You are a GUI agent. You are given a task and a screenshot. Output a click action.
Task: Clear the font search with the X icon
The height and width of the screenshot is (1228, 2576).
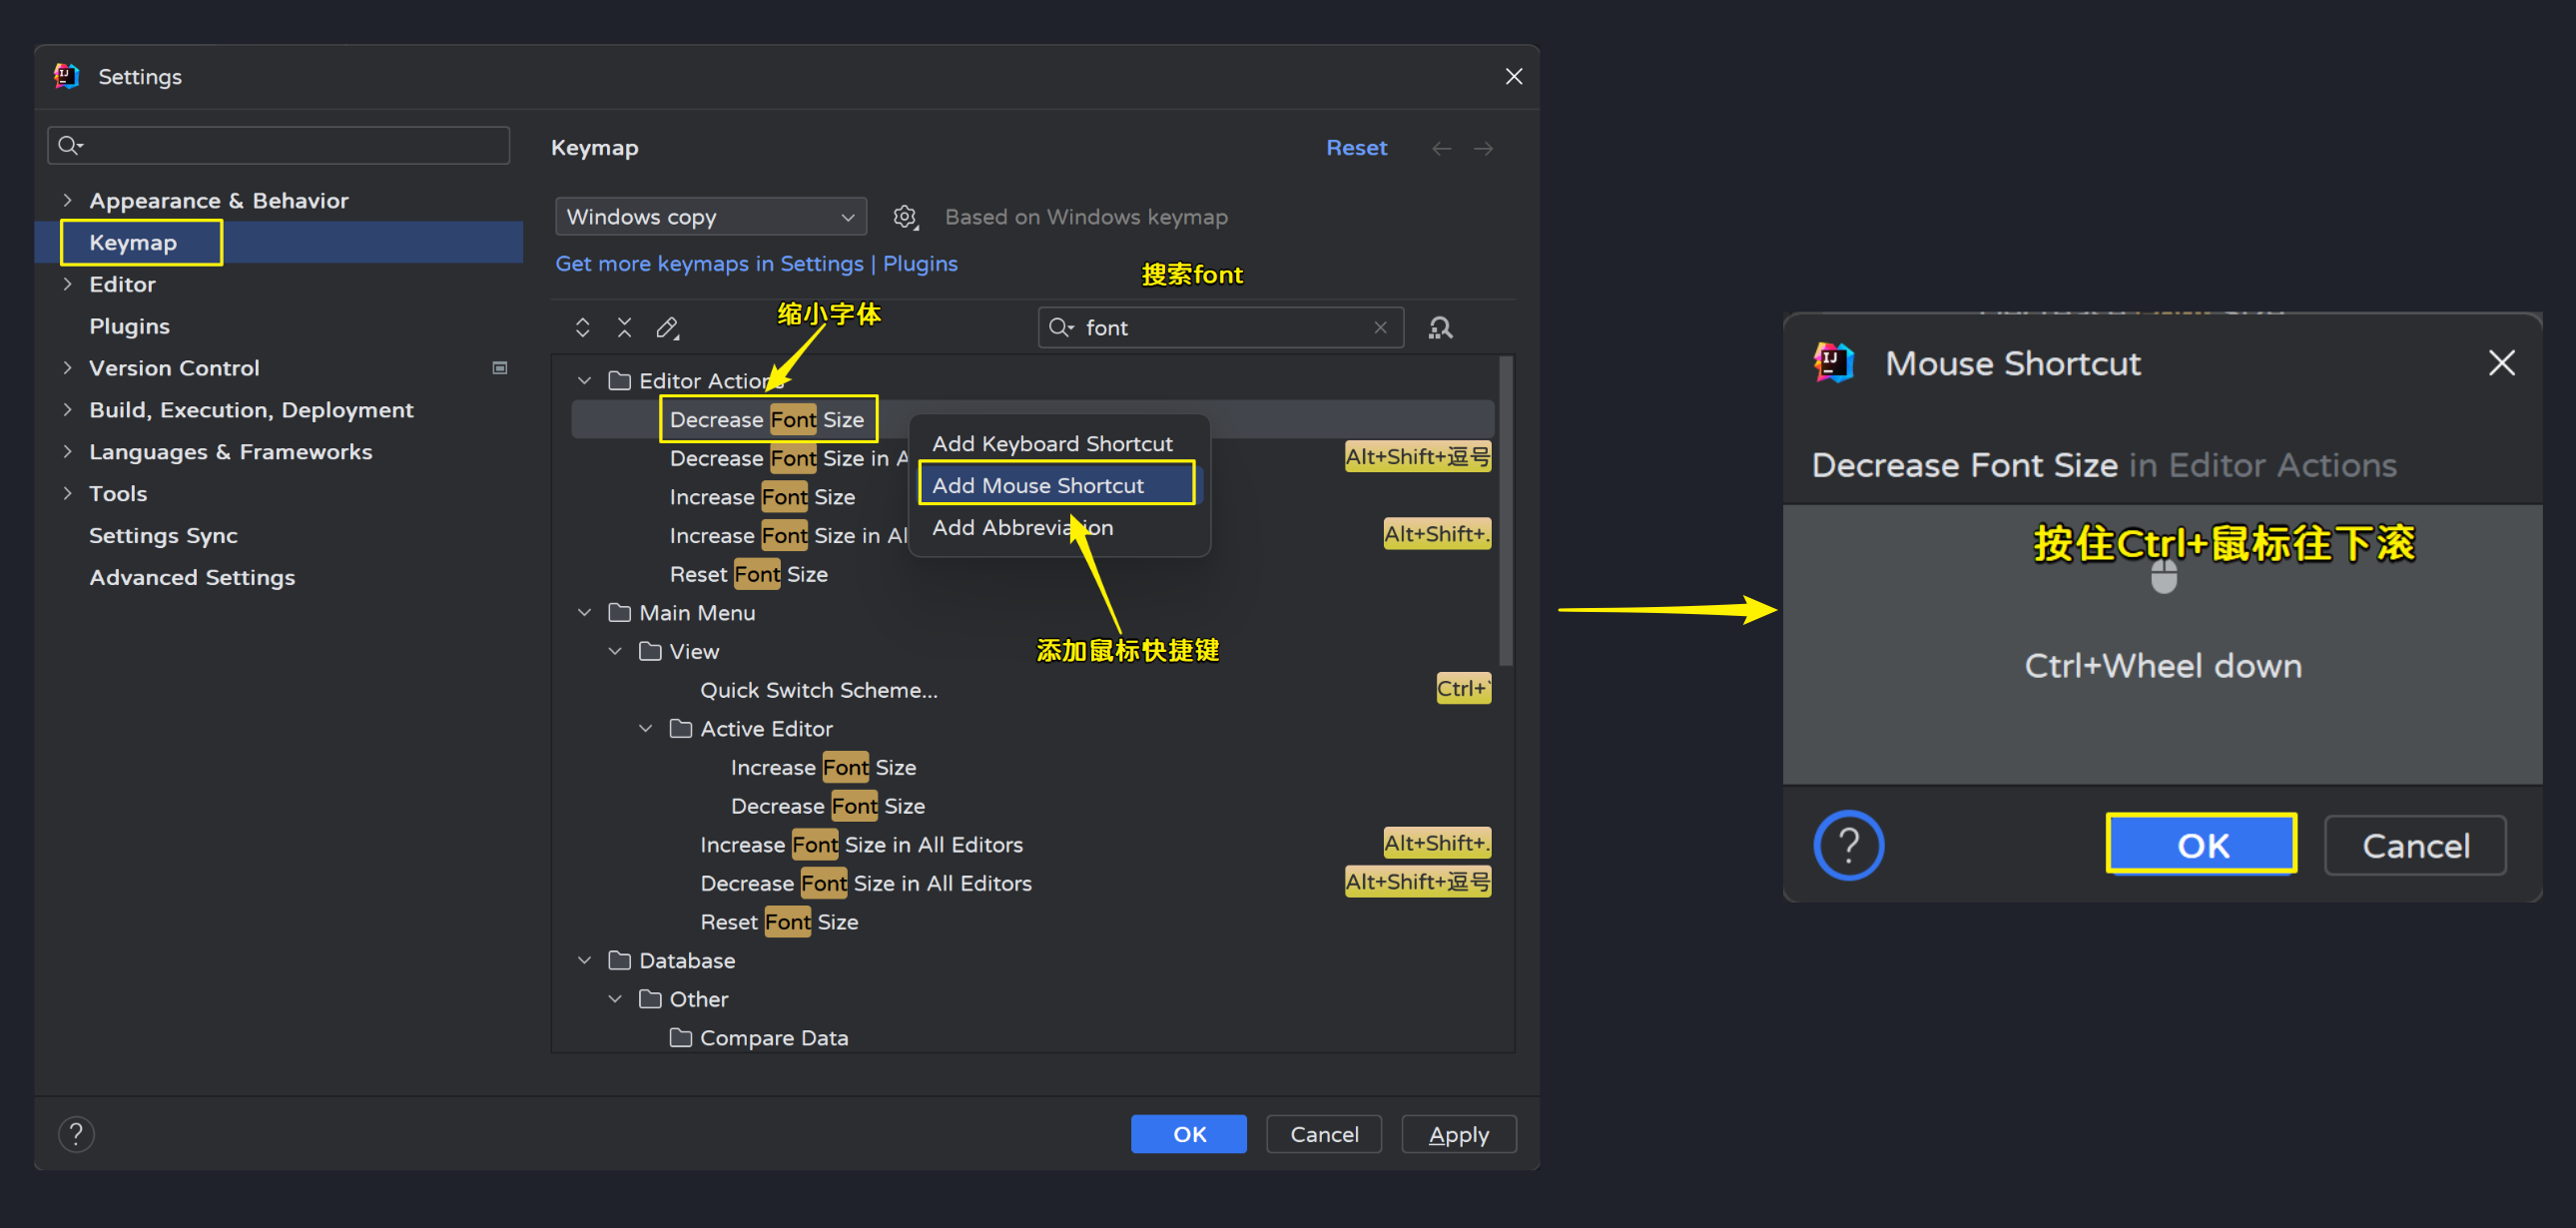pyautogui.click(x=1380, y=327)
